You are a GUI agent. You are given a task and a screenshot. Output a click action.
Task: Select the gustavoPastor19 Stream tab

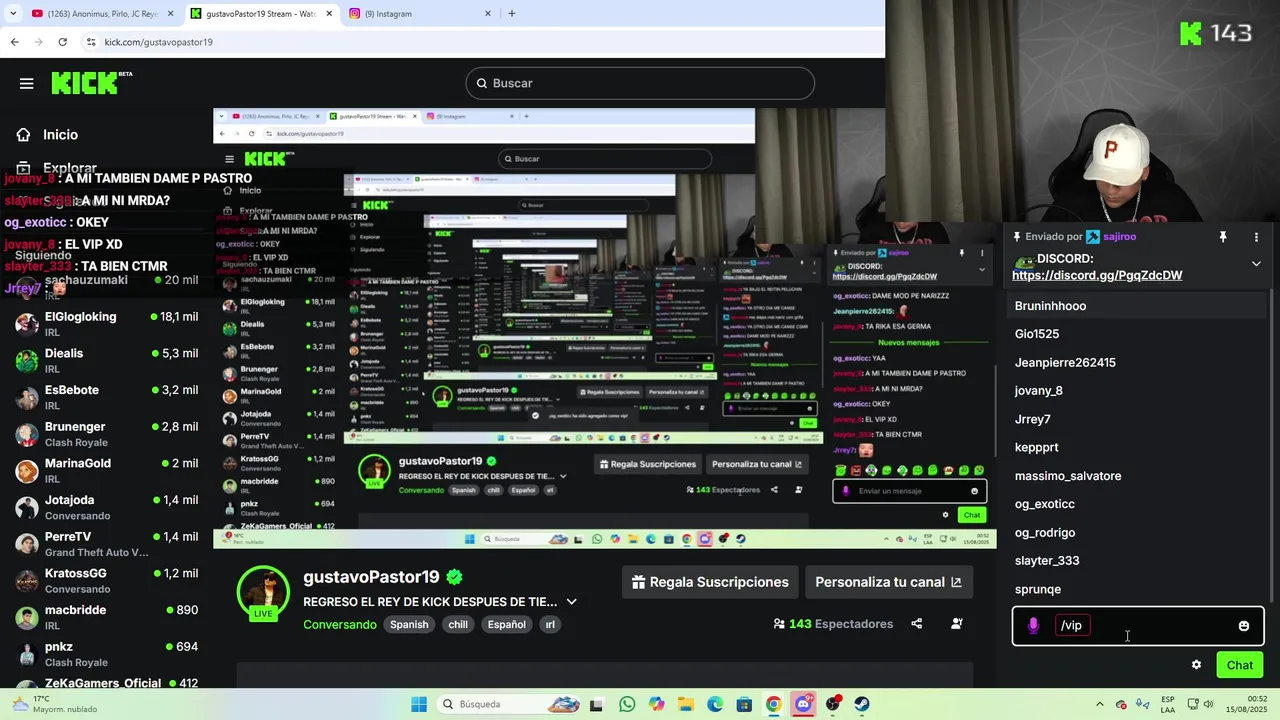pos(264,14)
